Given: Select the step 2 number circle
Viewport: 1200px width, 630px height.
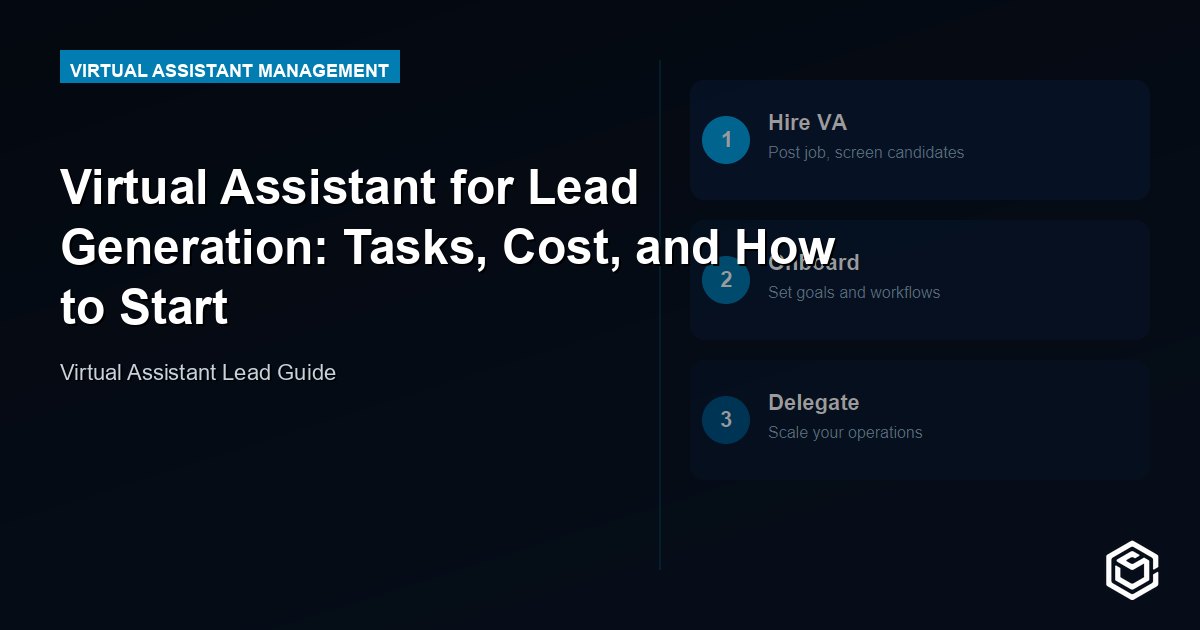Looking at the screenshot, I should 726,280.
